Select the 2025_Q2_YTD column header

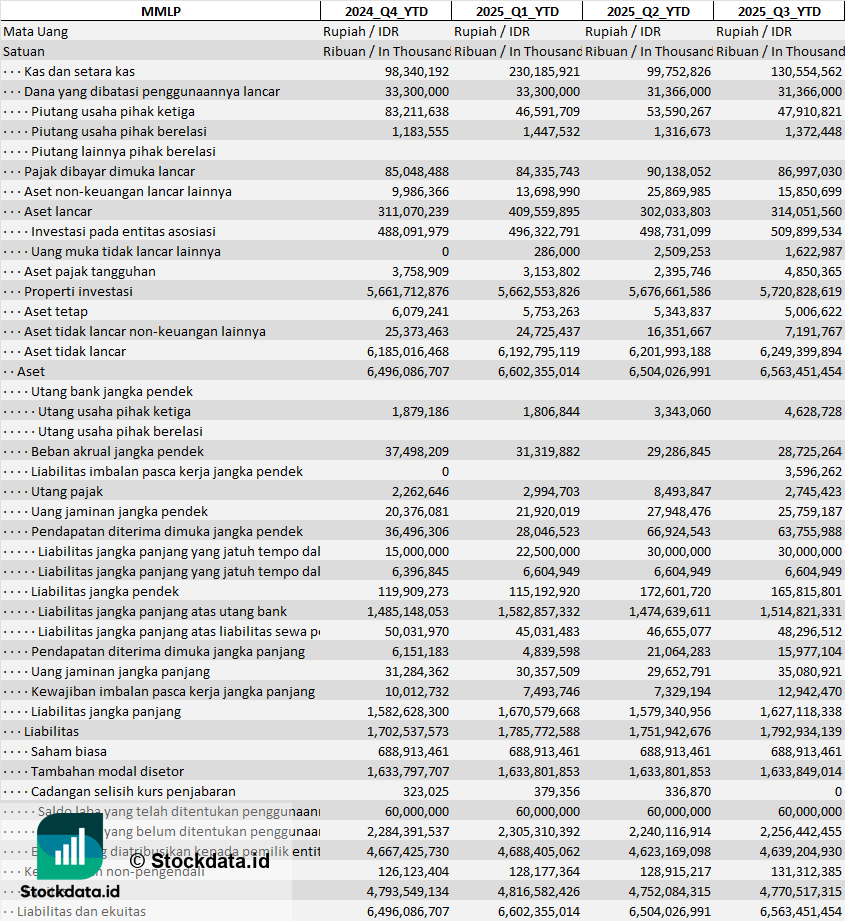[648, 11]
